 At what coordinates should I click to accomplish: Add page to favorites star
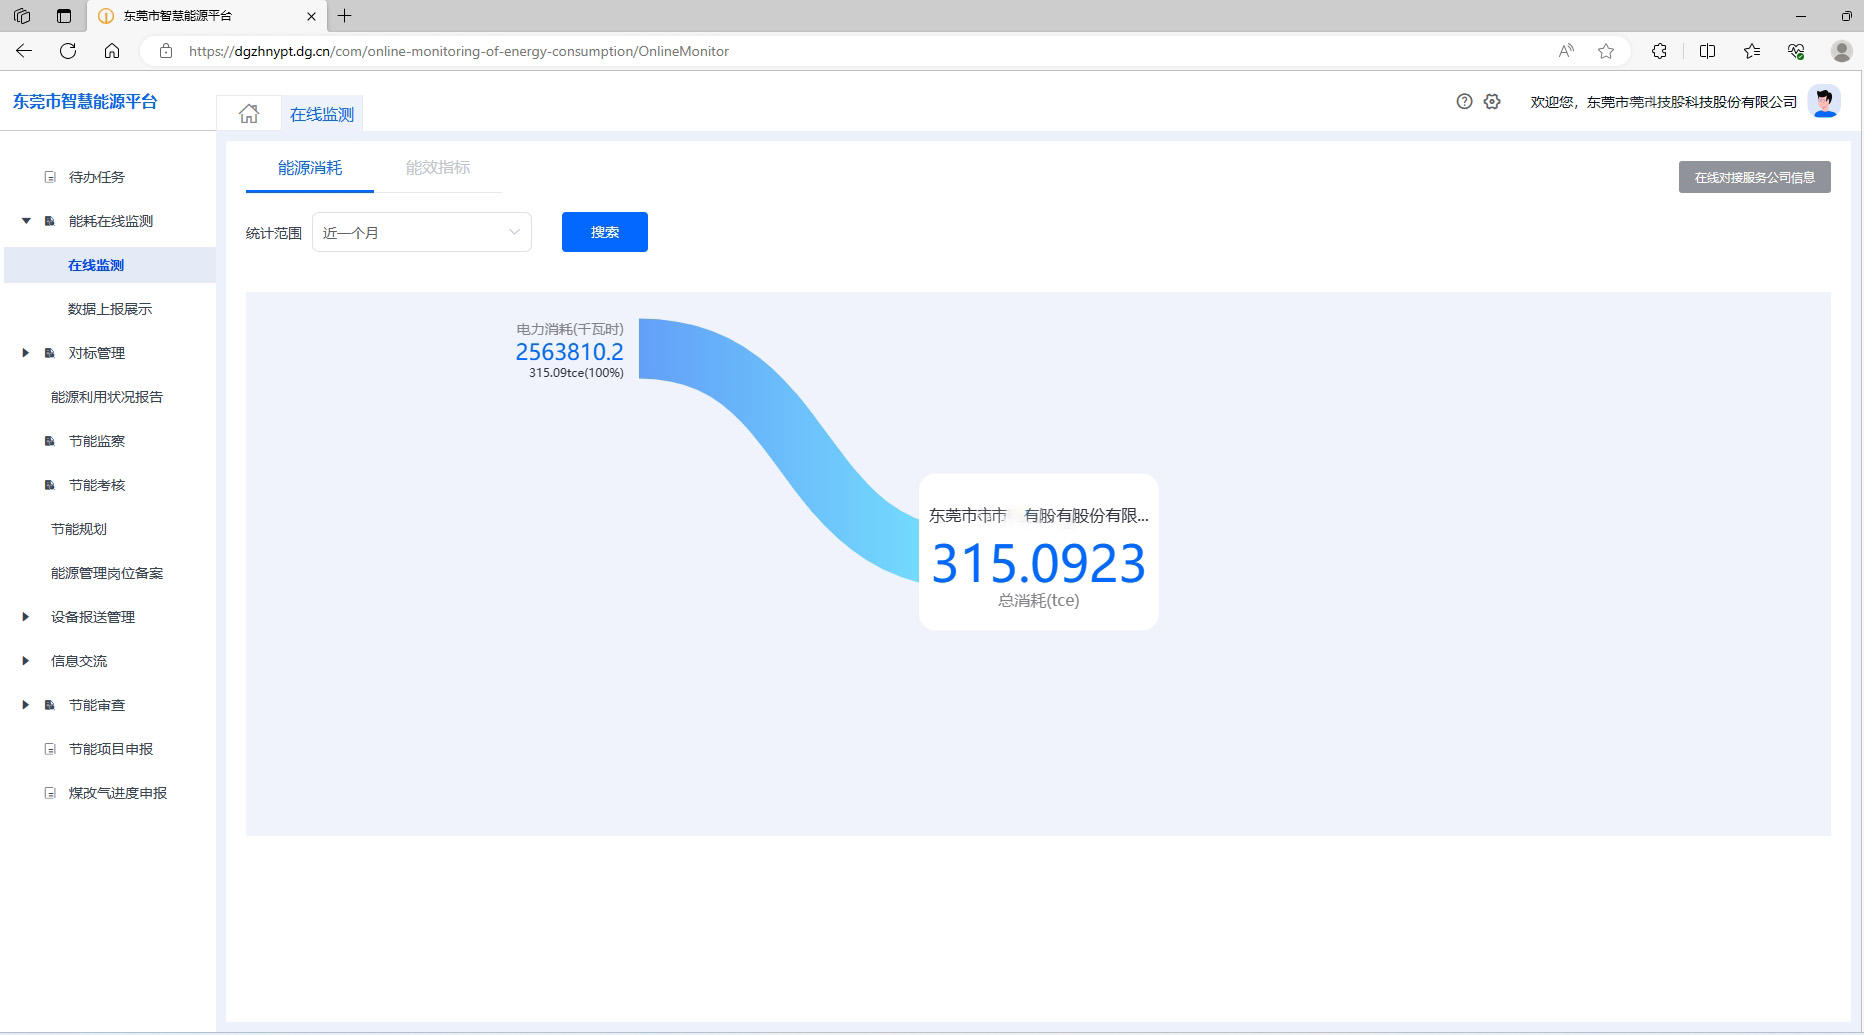[x=1606, y=51]
